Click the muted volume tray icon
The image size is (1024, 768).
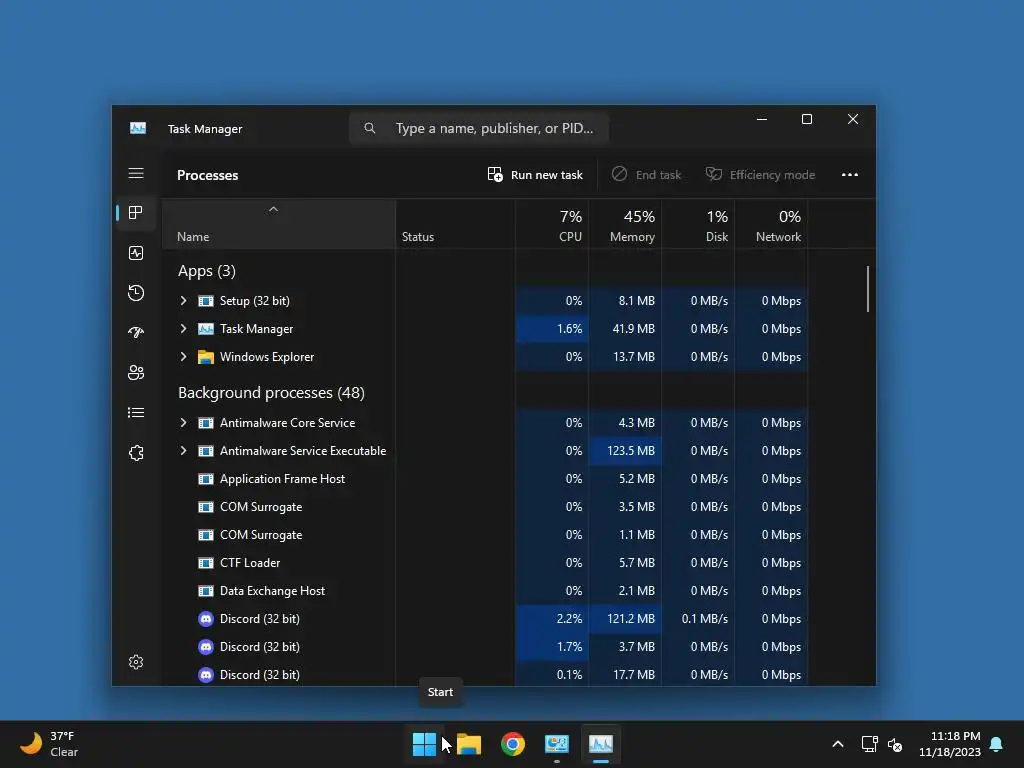pyautogui.click(x=895, y=744)
